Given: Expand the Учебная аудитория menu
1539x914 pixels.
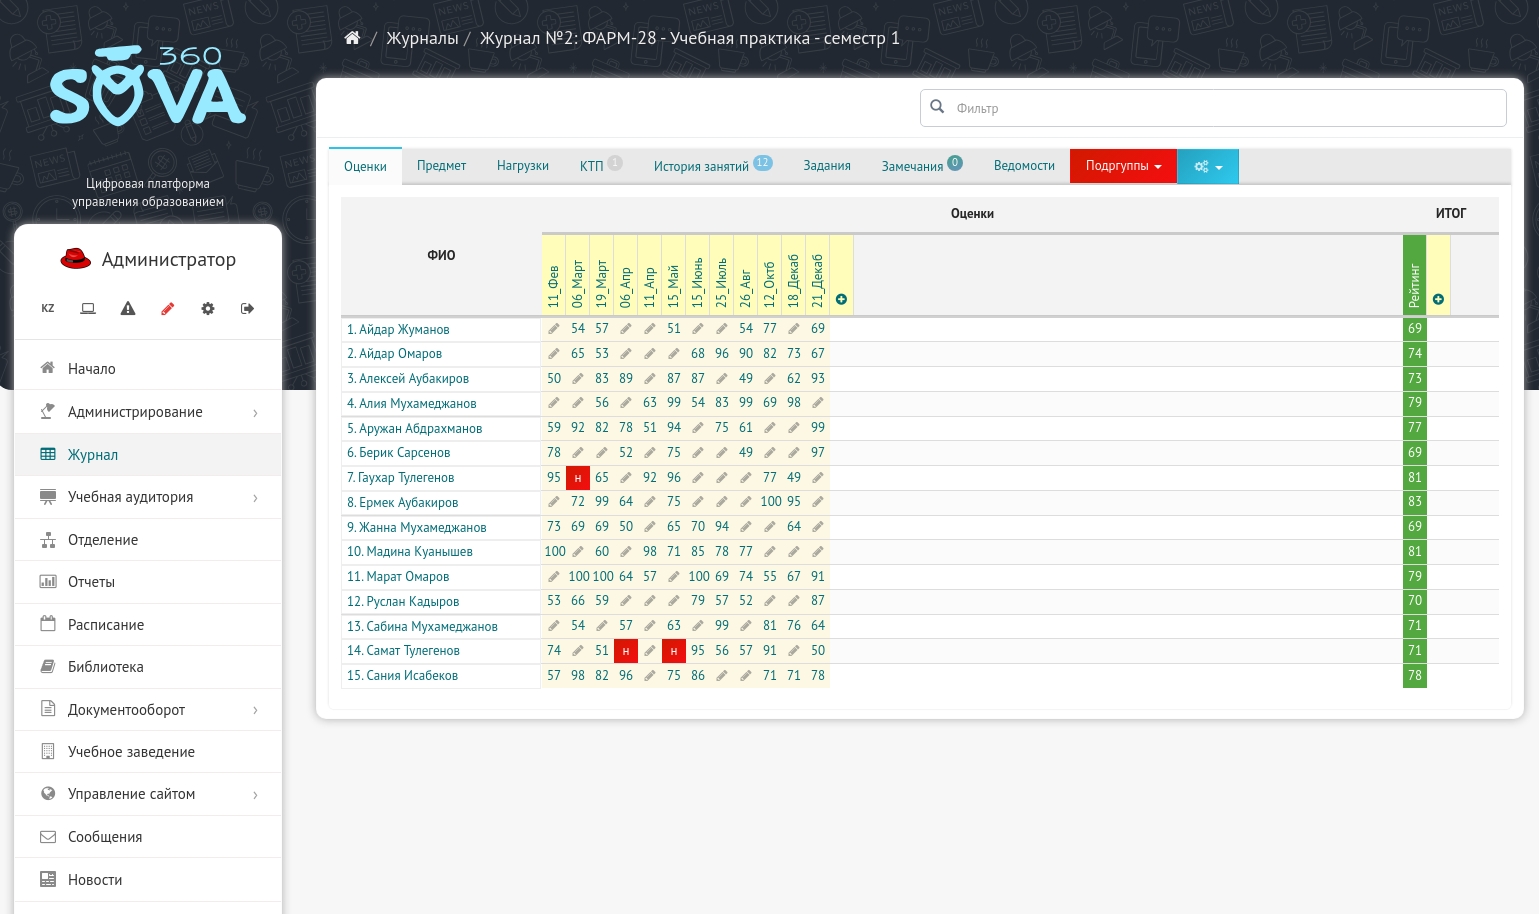Looking at the screenshot, I should click(x=148, y=497).
